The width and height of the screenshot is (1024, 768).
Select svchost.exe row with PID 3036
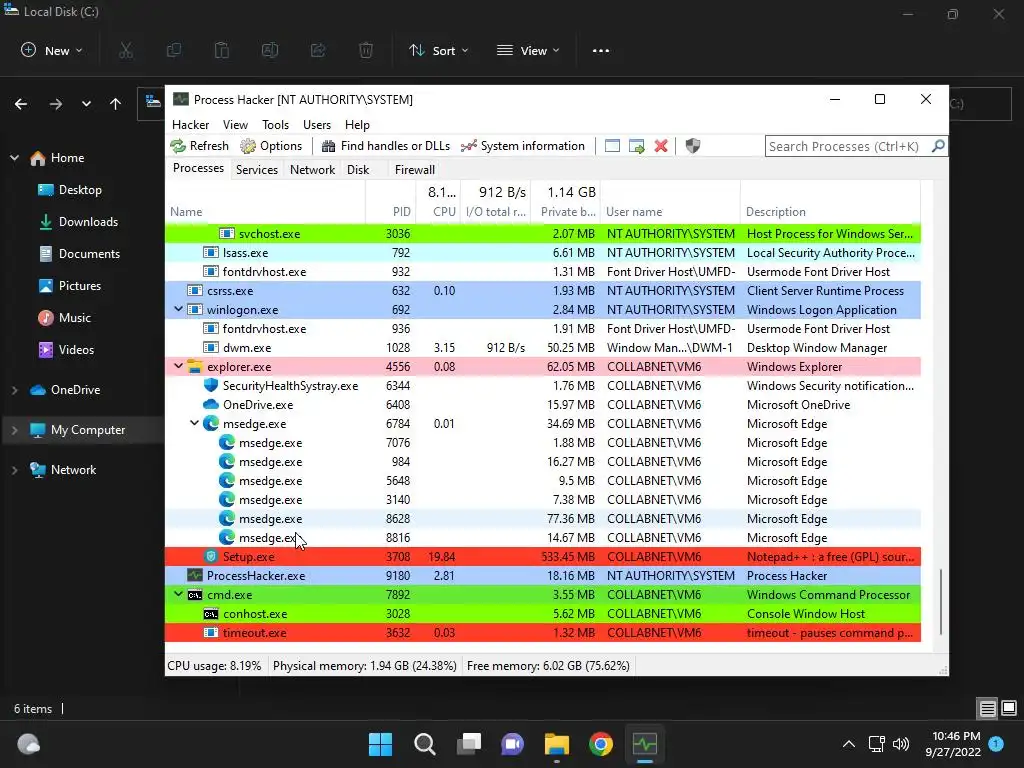pyautogui.click(x=543, y=233)
